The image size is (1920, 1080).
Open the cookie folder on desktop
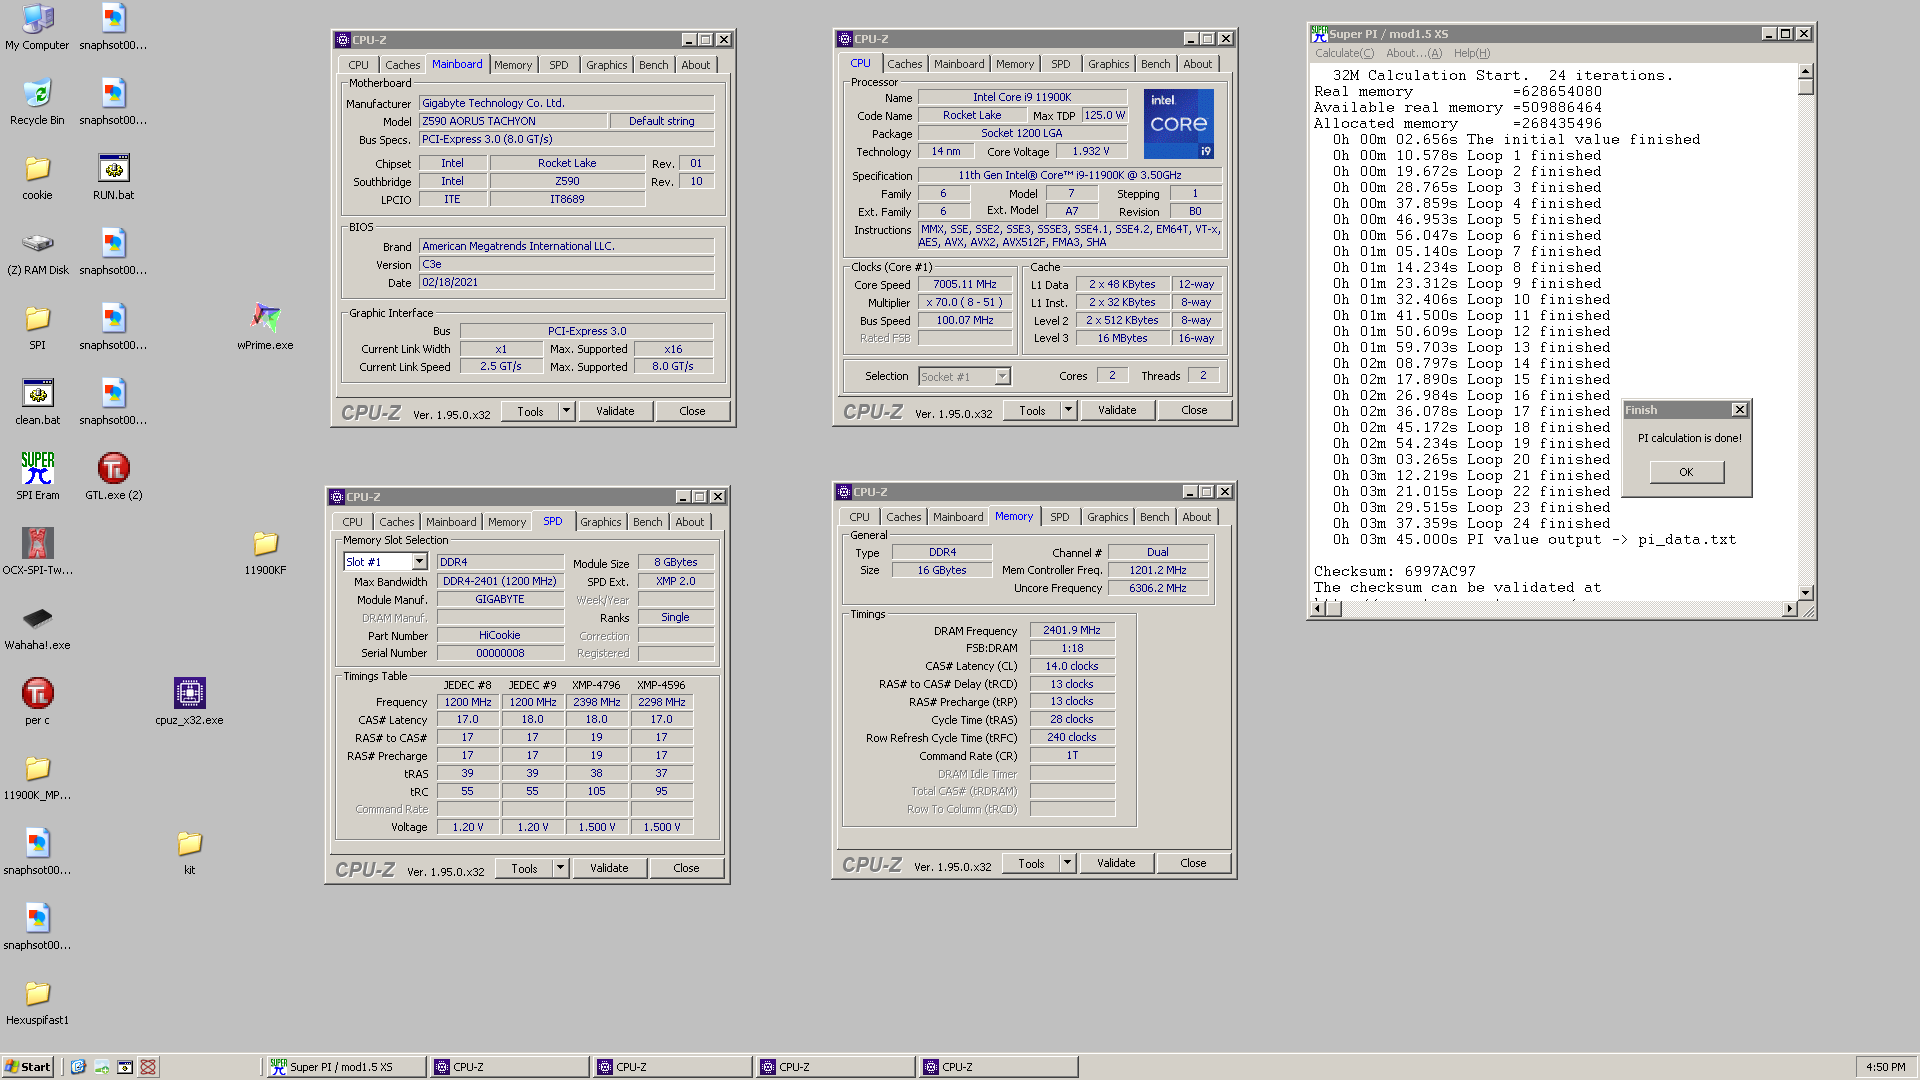pos(37,177)
